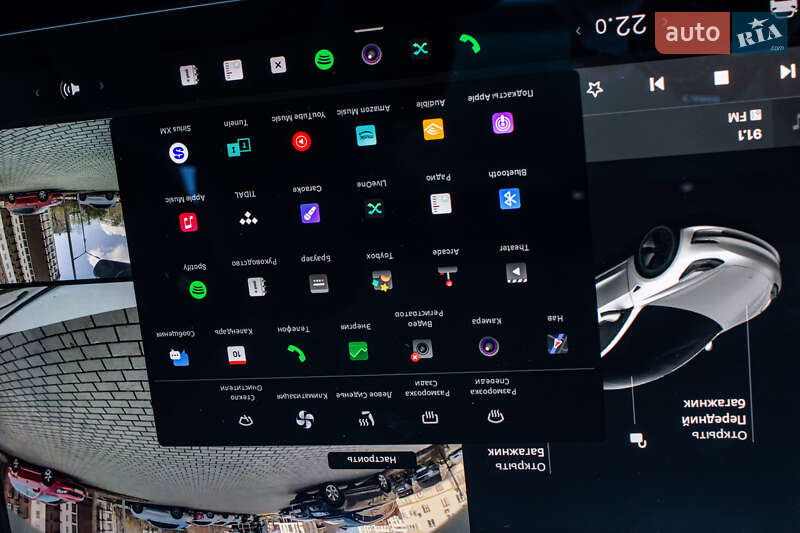Toggle the rear defrost
The image size is (800, 533).
430,417
